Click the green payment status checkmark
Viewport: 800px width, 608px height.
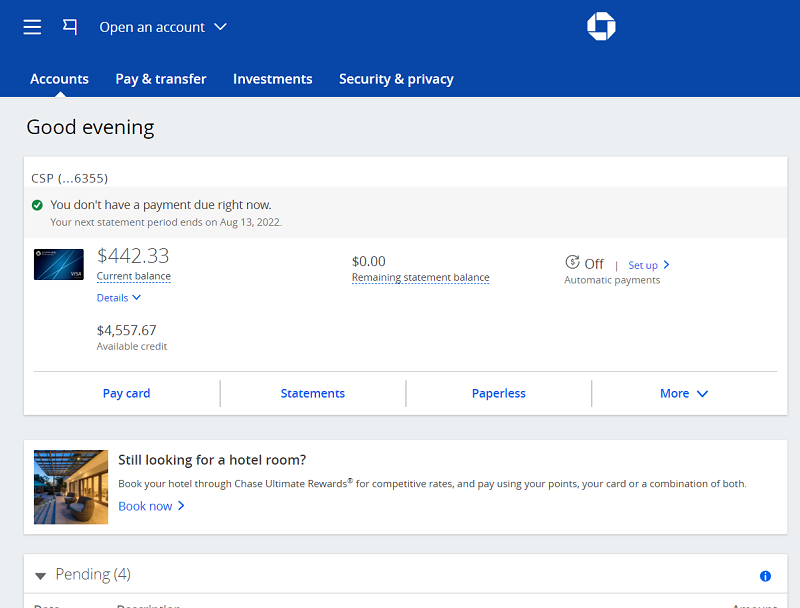37,205
